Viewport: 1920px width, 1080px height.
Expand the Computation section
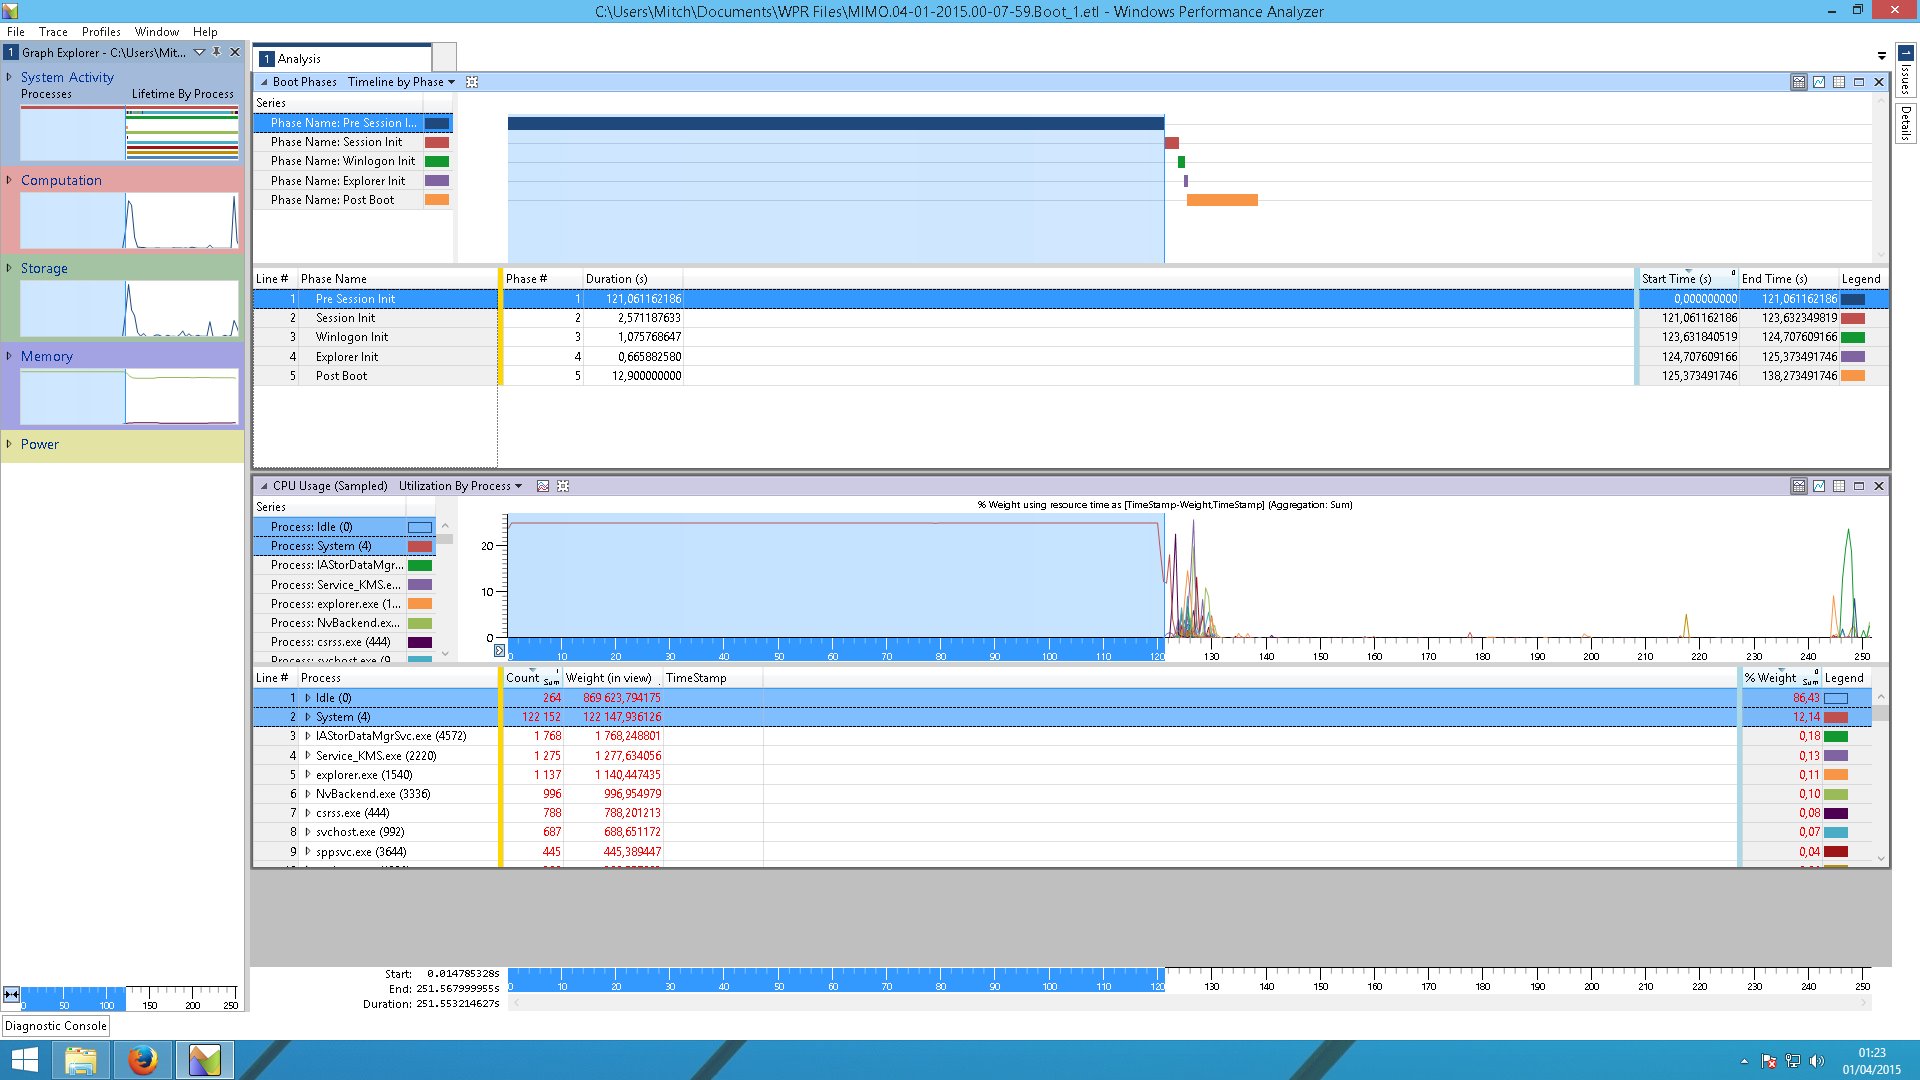point(11,179)
